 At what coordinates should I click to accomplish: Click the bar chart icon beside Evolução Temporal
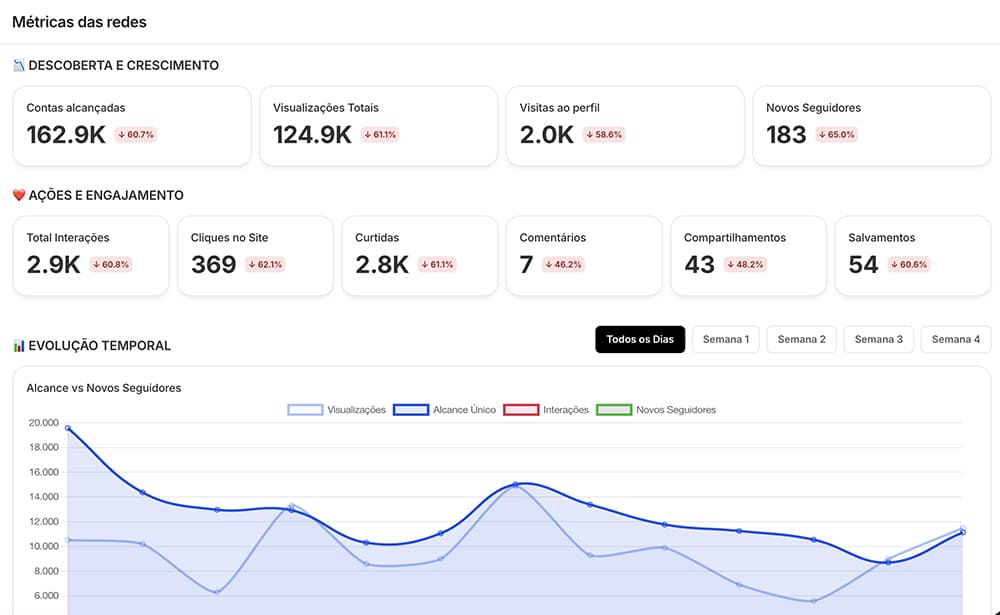click(19, 346)
